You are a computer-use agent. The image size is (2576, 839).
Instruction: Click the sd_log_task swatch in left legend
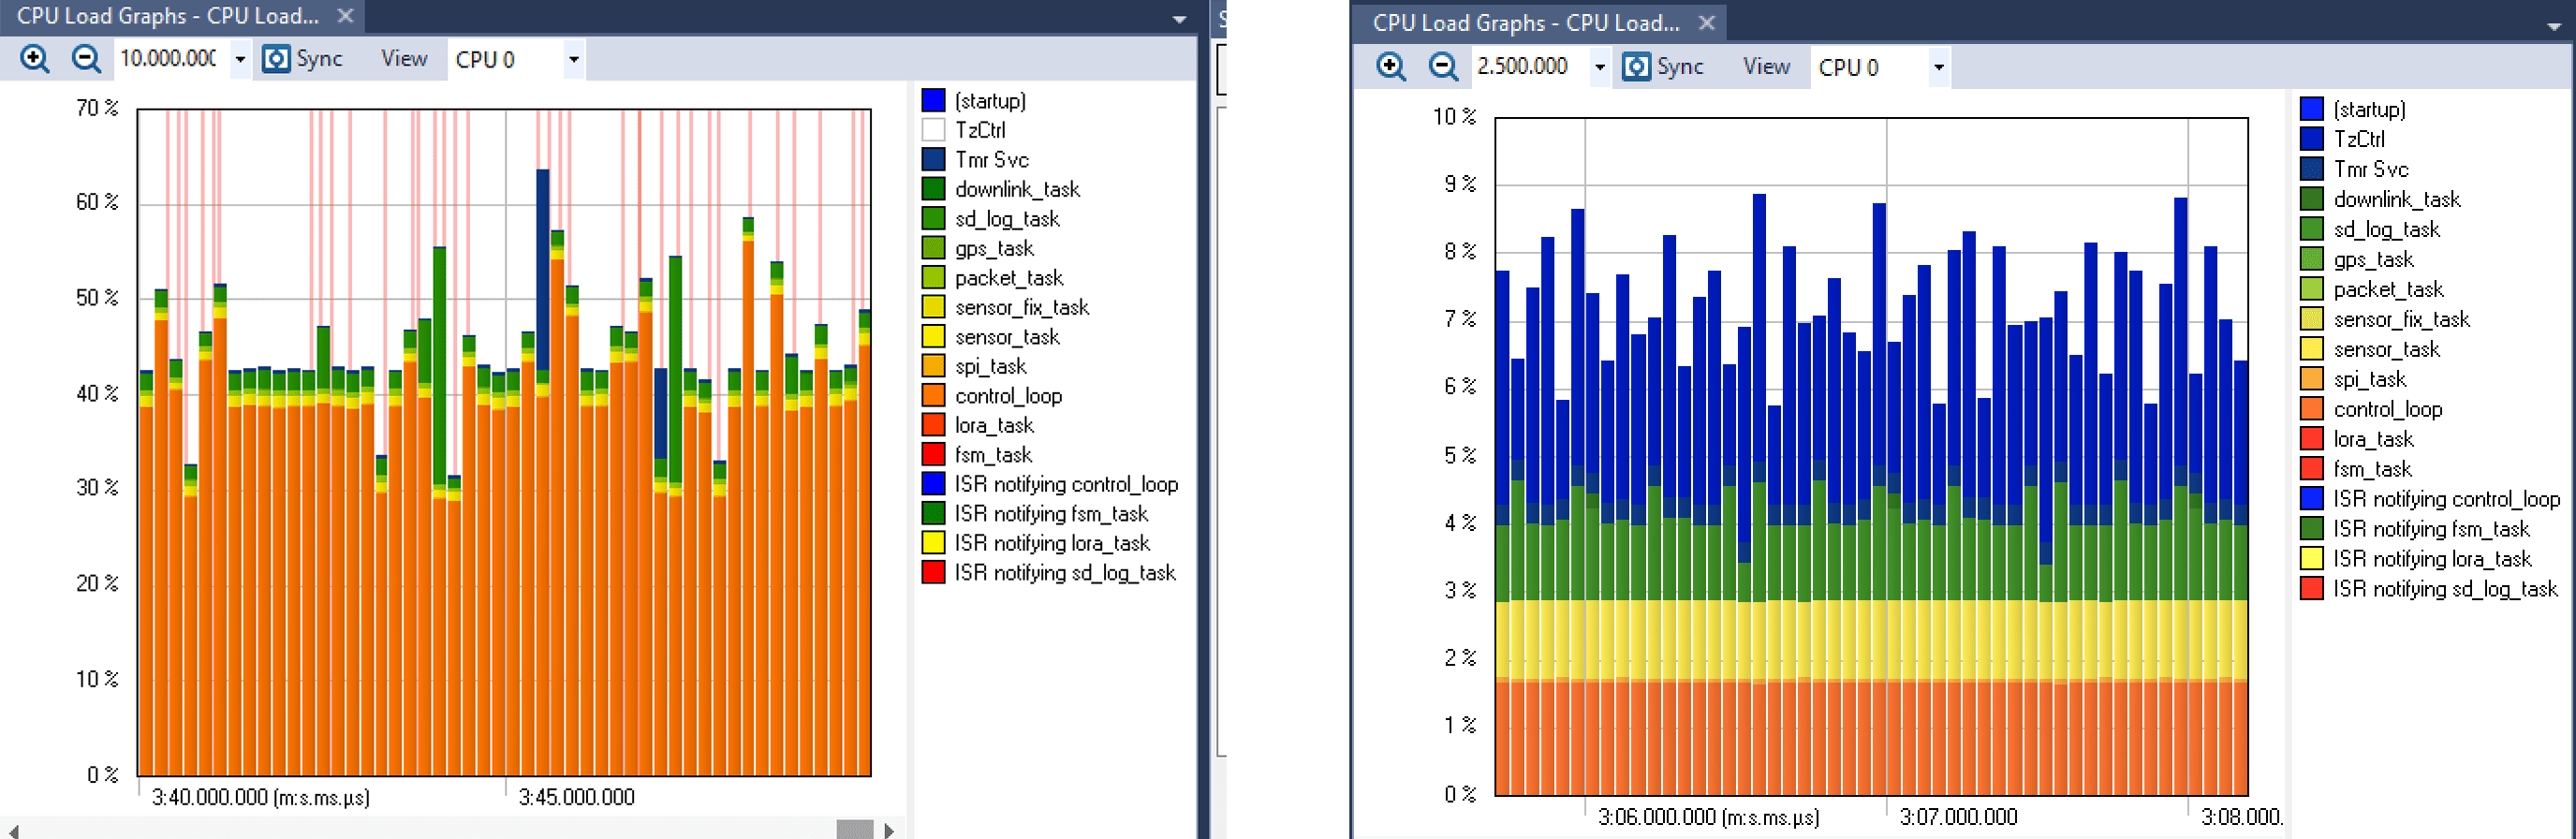click(933, 218)
